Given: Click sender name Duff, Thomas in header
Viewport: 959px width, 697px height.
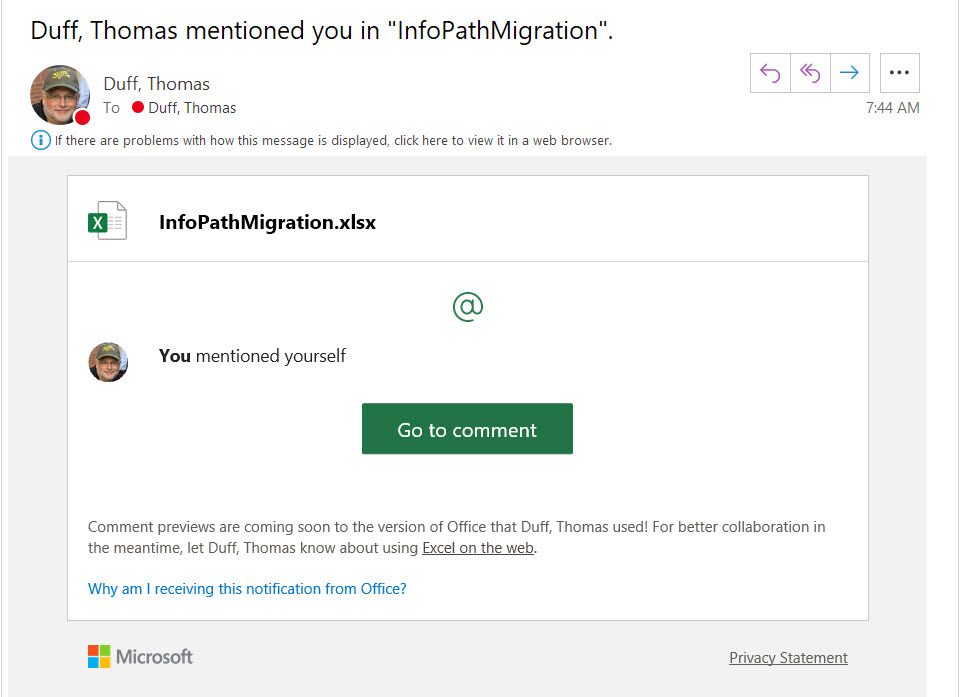Looking at the screenshot, I should [x=156, y=84].
